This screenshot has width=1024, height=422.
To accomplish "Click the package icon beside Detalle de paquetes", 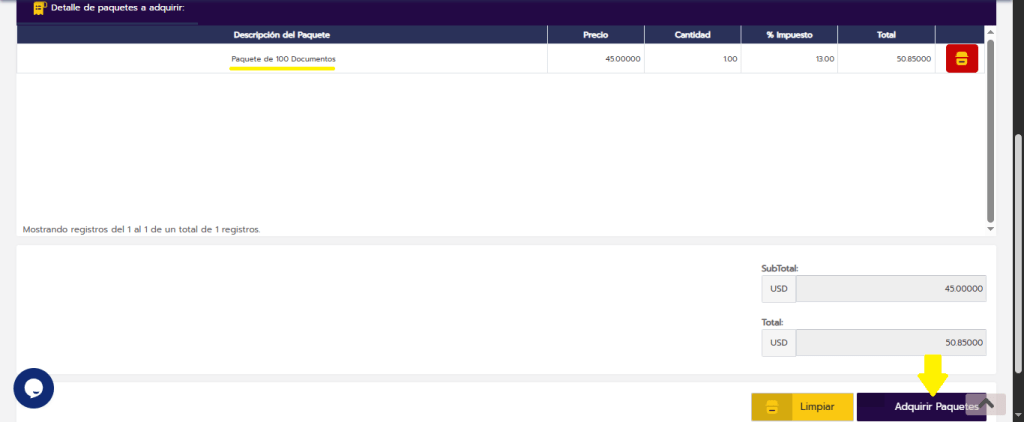I will coord(39,8).
